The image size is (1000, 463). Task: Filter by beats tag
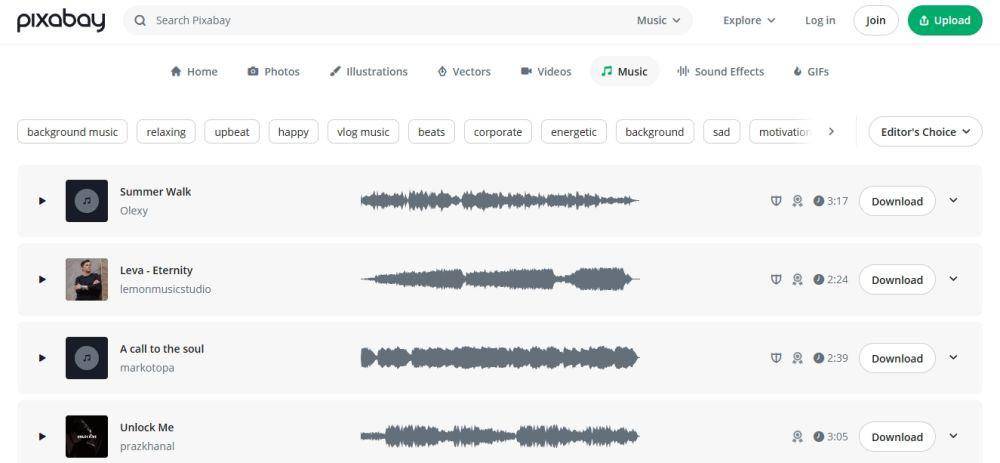point(431,132)
